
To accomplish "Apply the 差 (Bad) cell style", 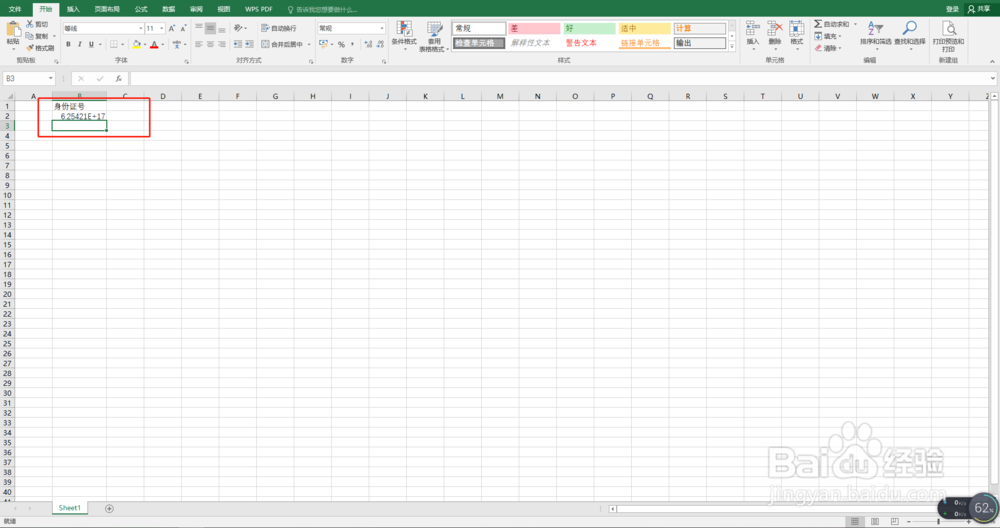I will pos(534,28).
